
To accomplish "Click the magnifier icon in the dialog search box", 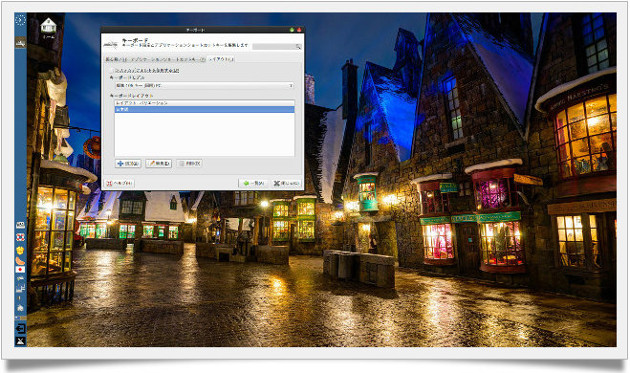I will click(x=298, y=47).
